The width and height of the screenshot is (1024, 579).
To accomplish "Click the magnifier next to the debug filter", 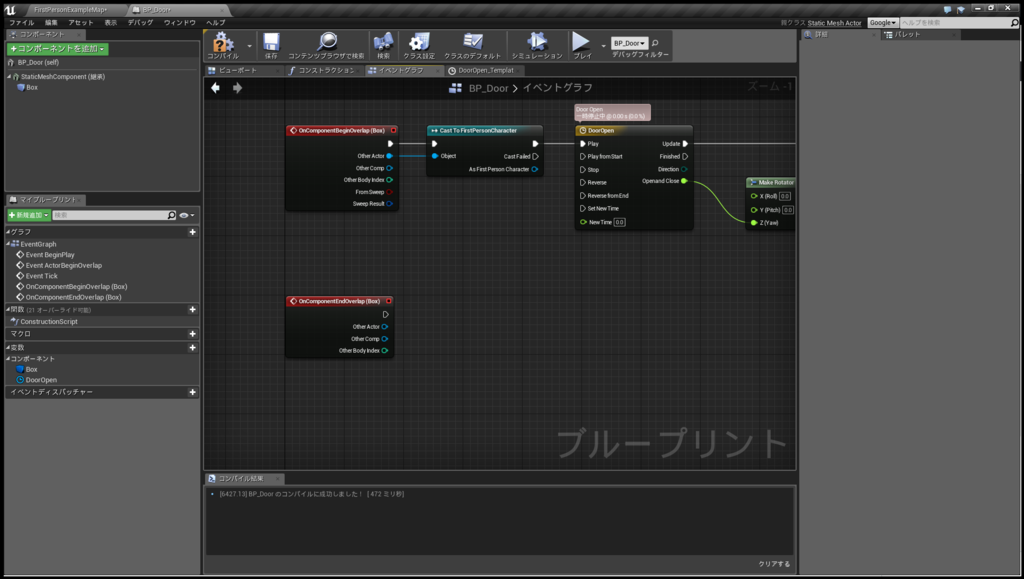I will 655,43.
